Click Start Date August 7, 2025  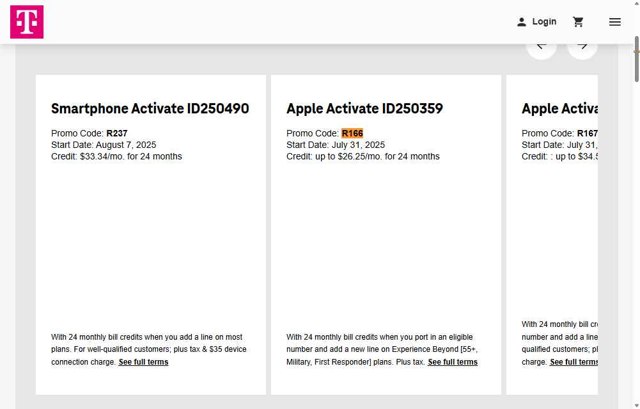coord(104,145)
